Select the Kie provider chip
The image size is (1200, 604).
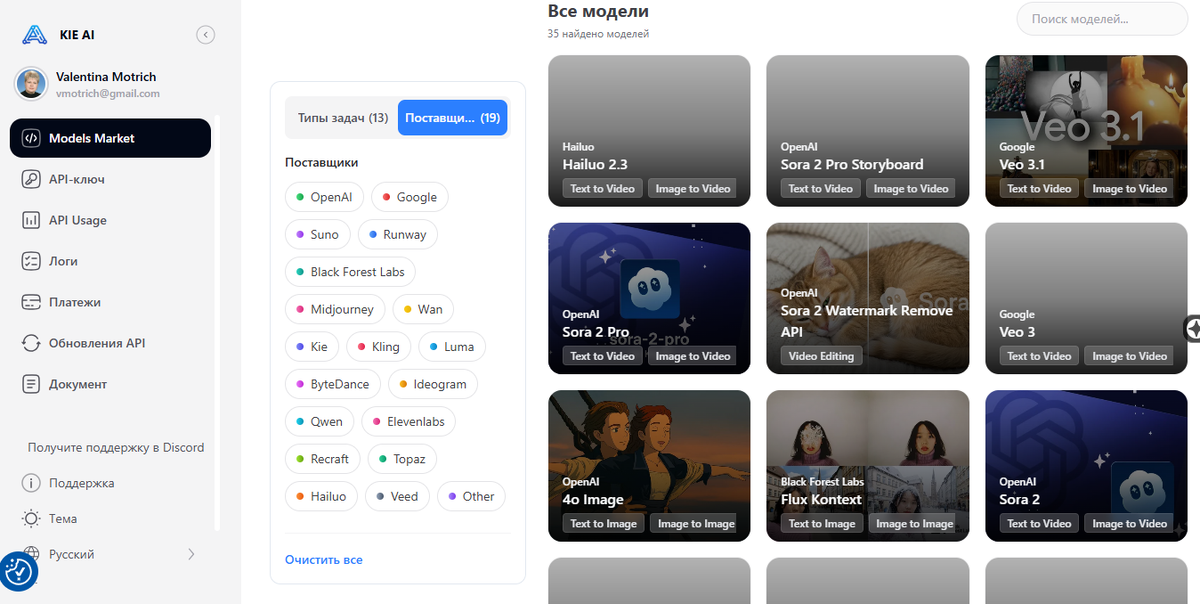pos(311,347)
